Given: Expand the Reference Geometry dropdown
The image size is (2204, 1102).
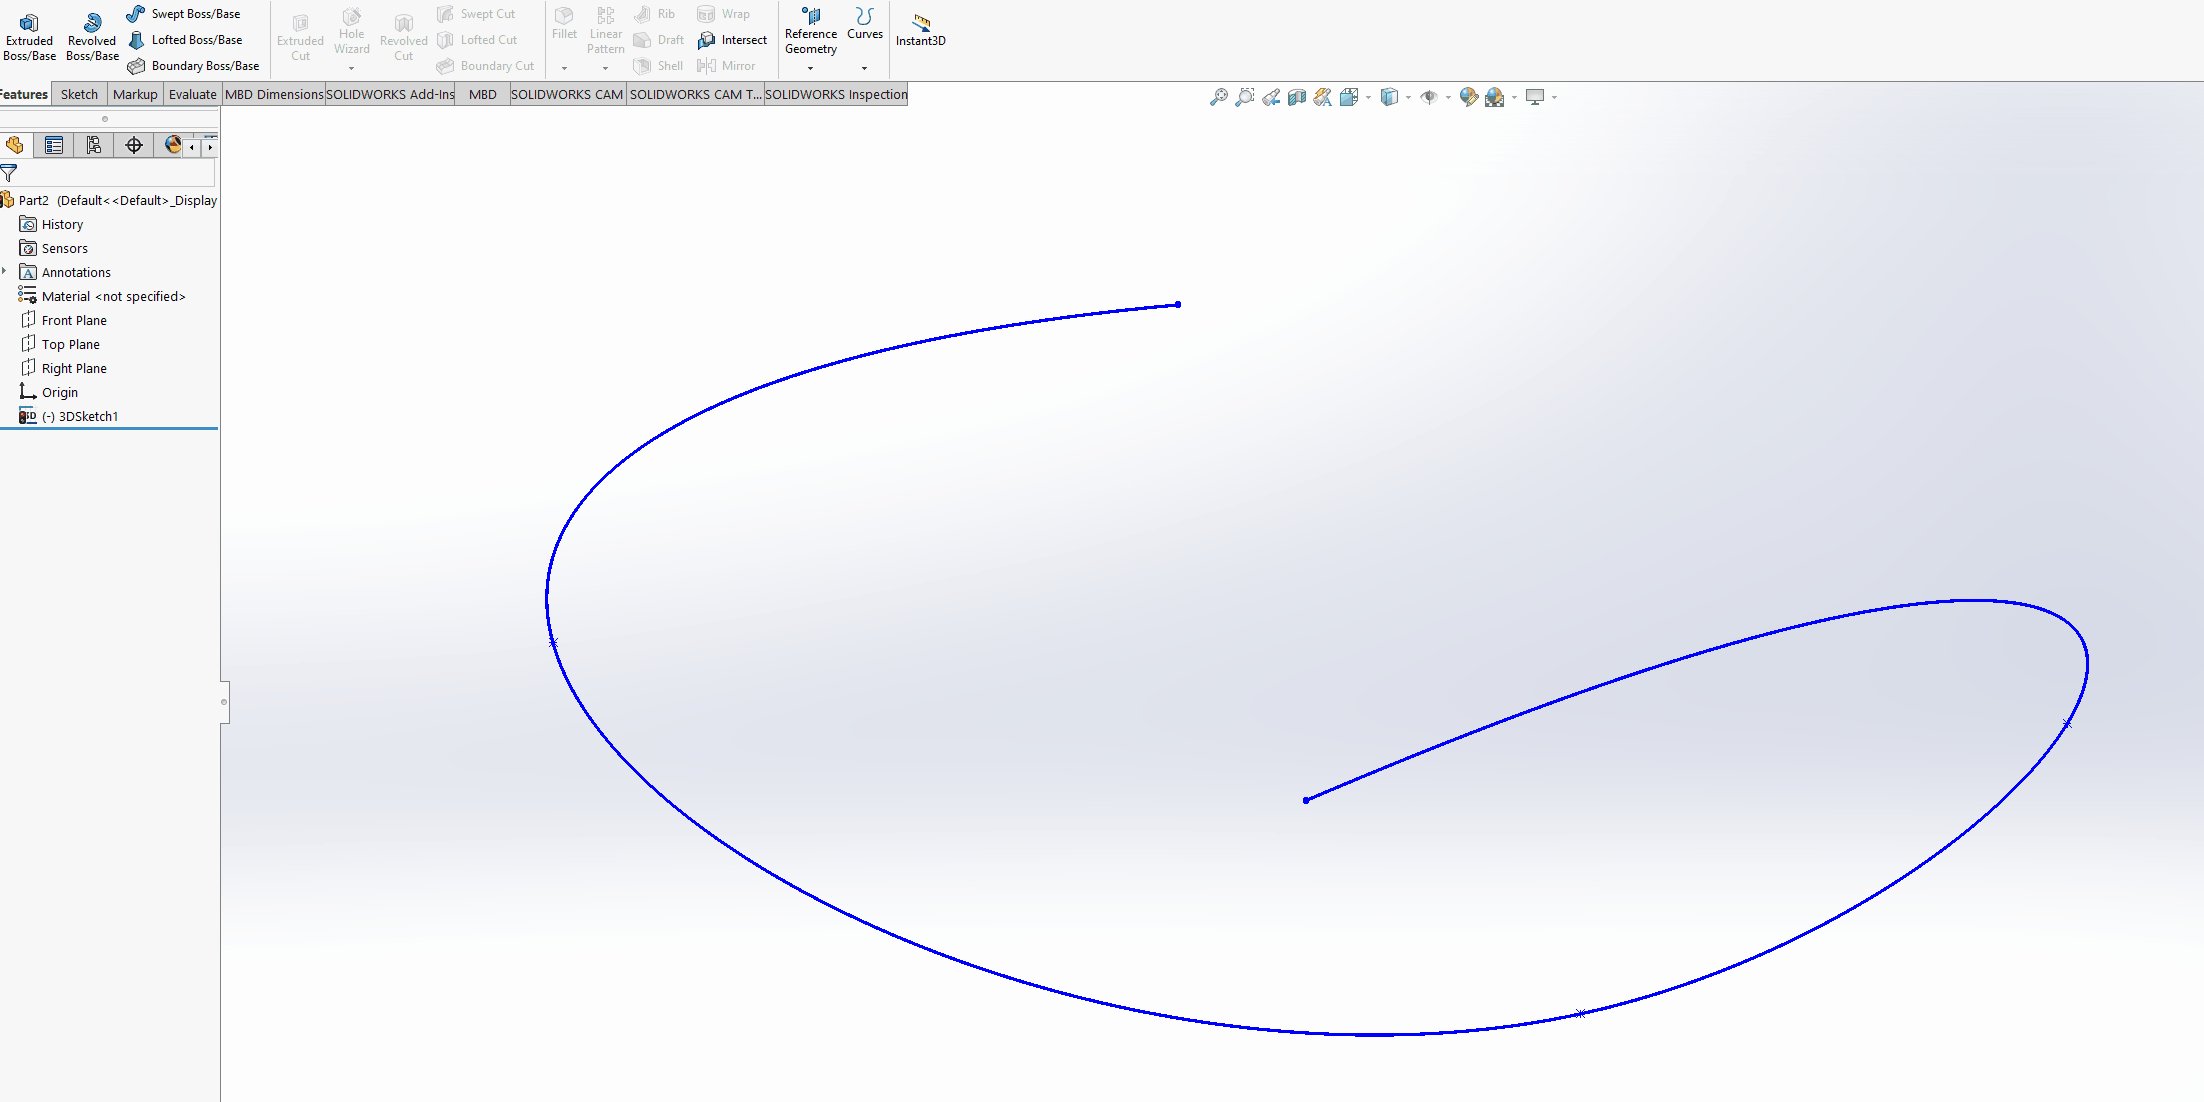Looking at the screenshot, I should (810, 68).
